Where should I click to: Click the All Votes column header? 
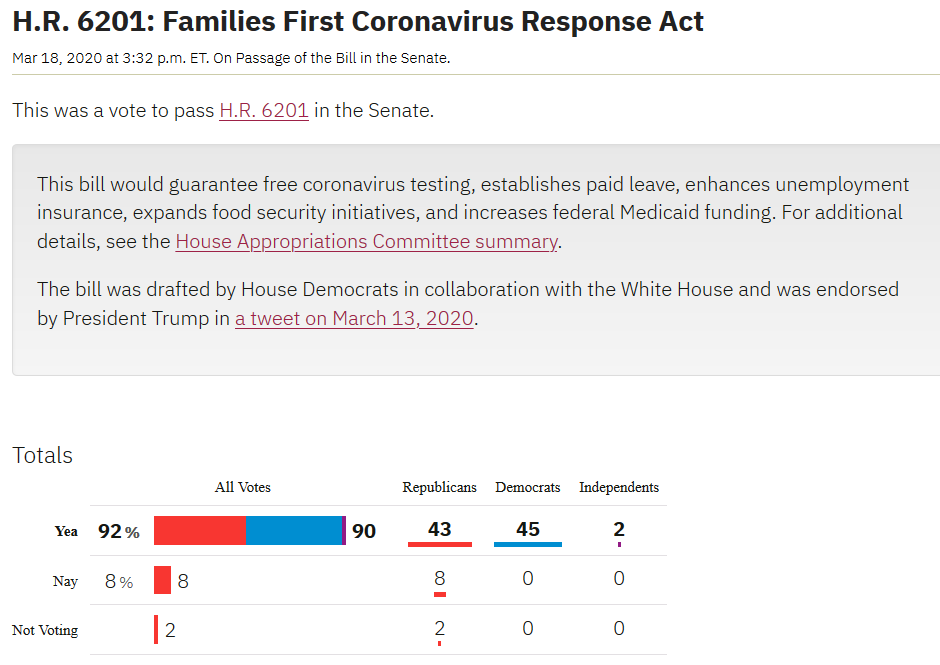click(x=243, y=488)
